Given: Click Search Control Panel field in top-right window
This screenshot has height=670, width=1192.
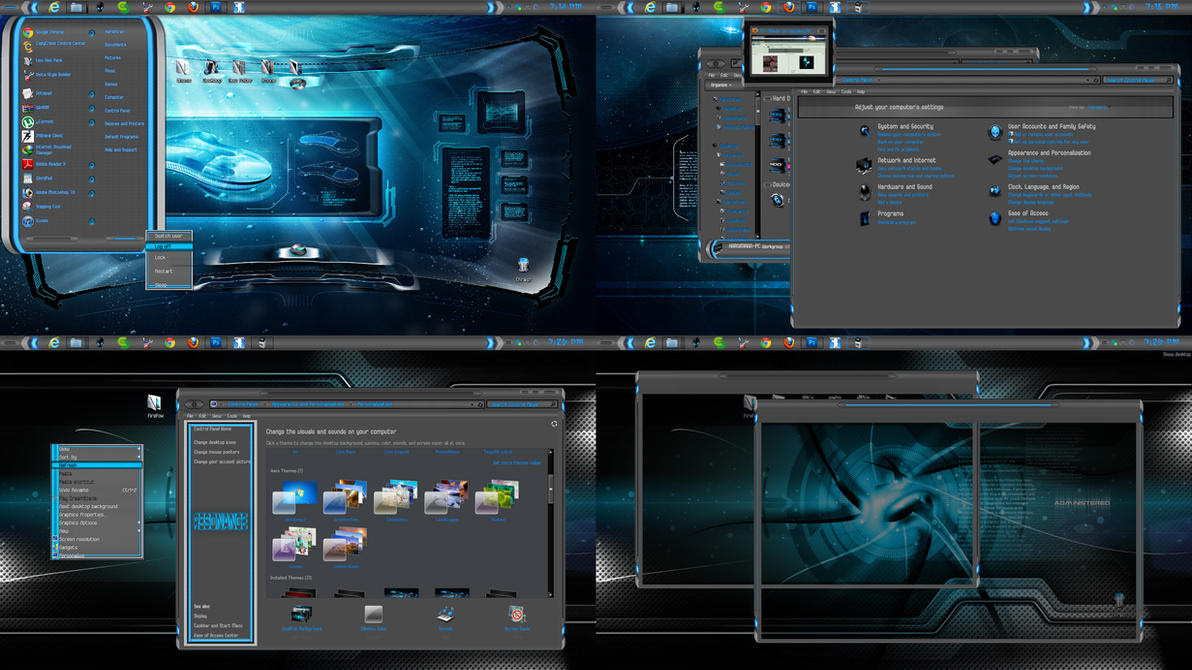Looking at the screenshot, I should (x=1139, y=80).
